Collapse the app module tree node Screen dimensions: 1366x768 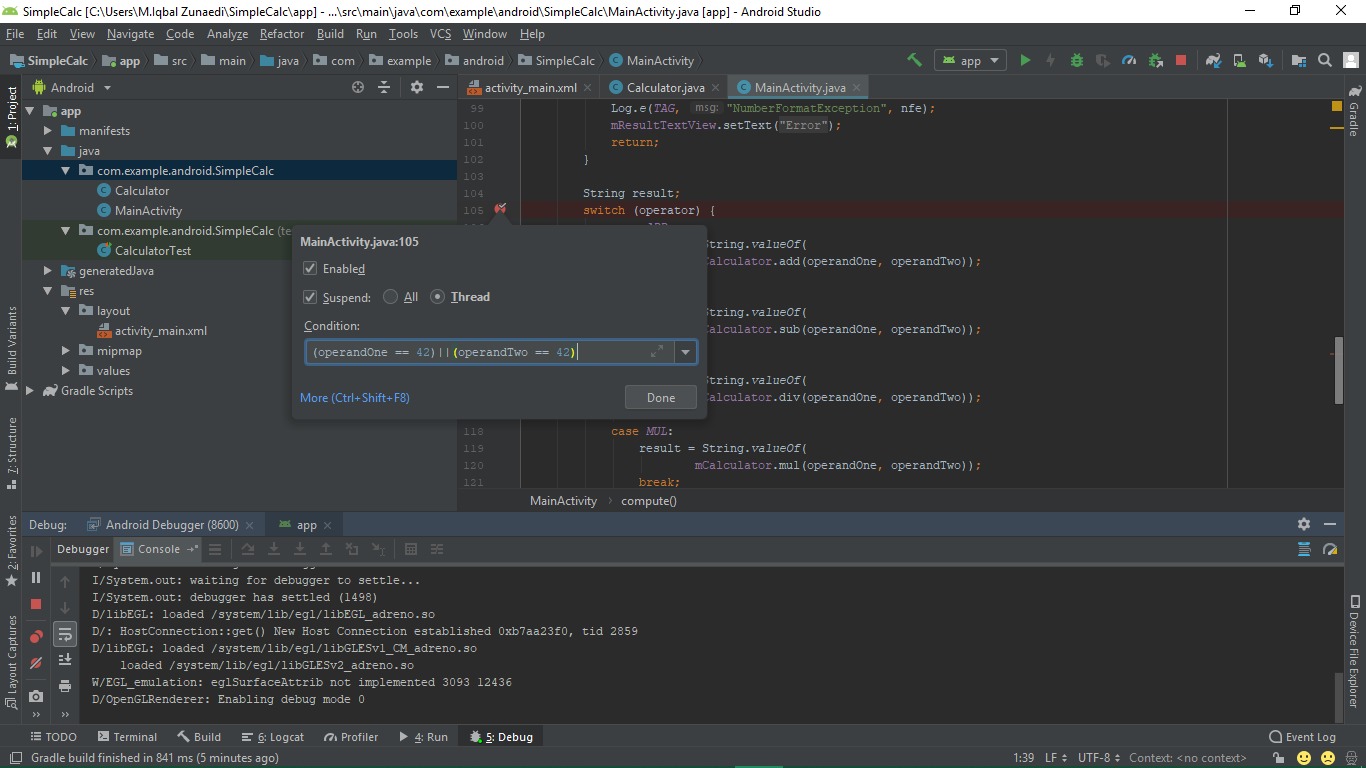click(x=29, y=111)
